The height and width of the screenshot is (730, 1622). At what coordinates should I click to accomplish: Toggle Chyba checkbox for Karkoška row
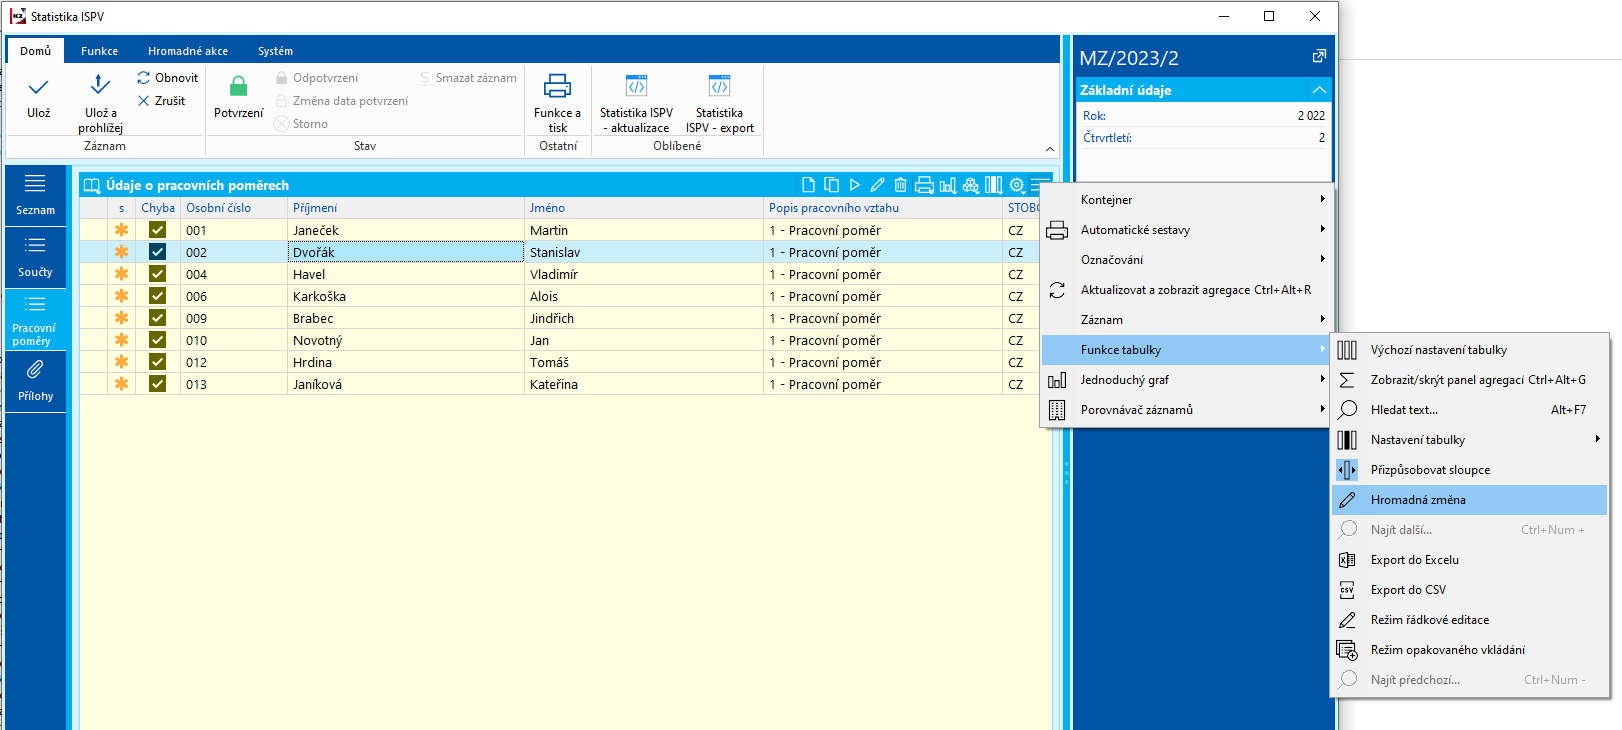[x=157, y=296]
